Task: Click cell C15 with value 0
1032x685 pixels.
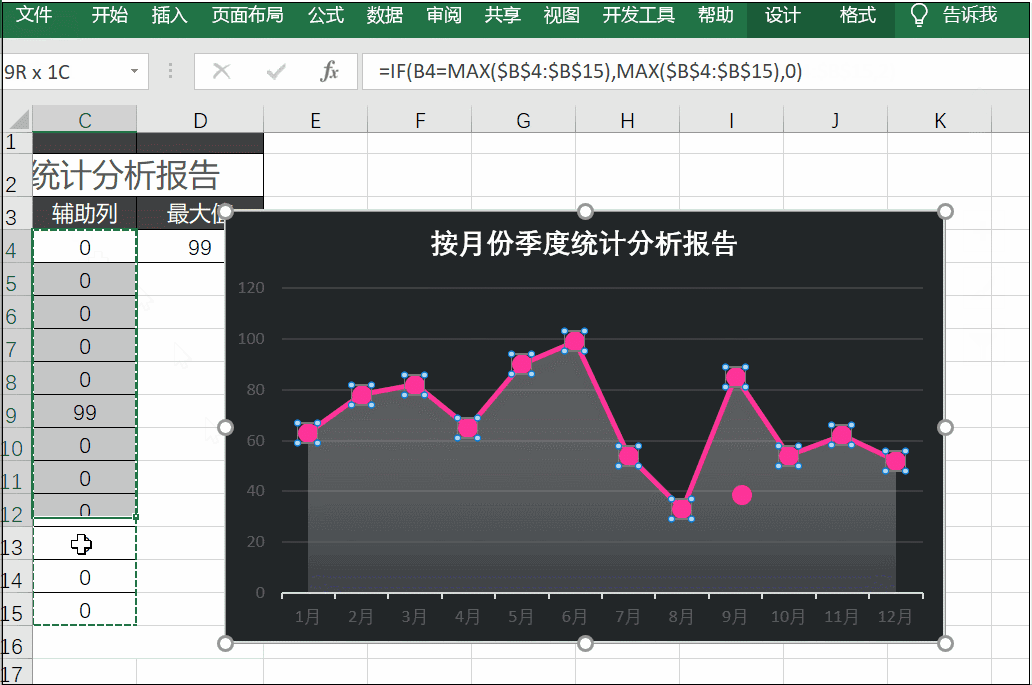Action: click(x=85, y=610)
